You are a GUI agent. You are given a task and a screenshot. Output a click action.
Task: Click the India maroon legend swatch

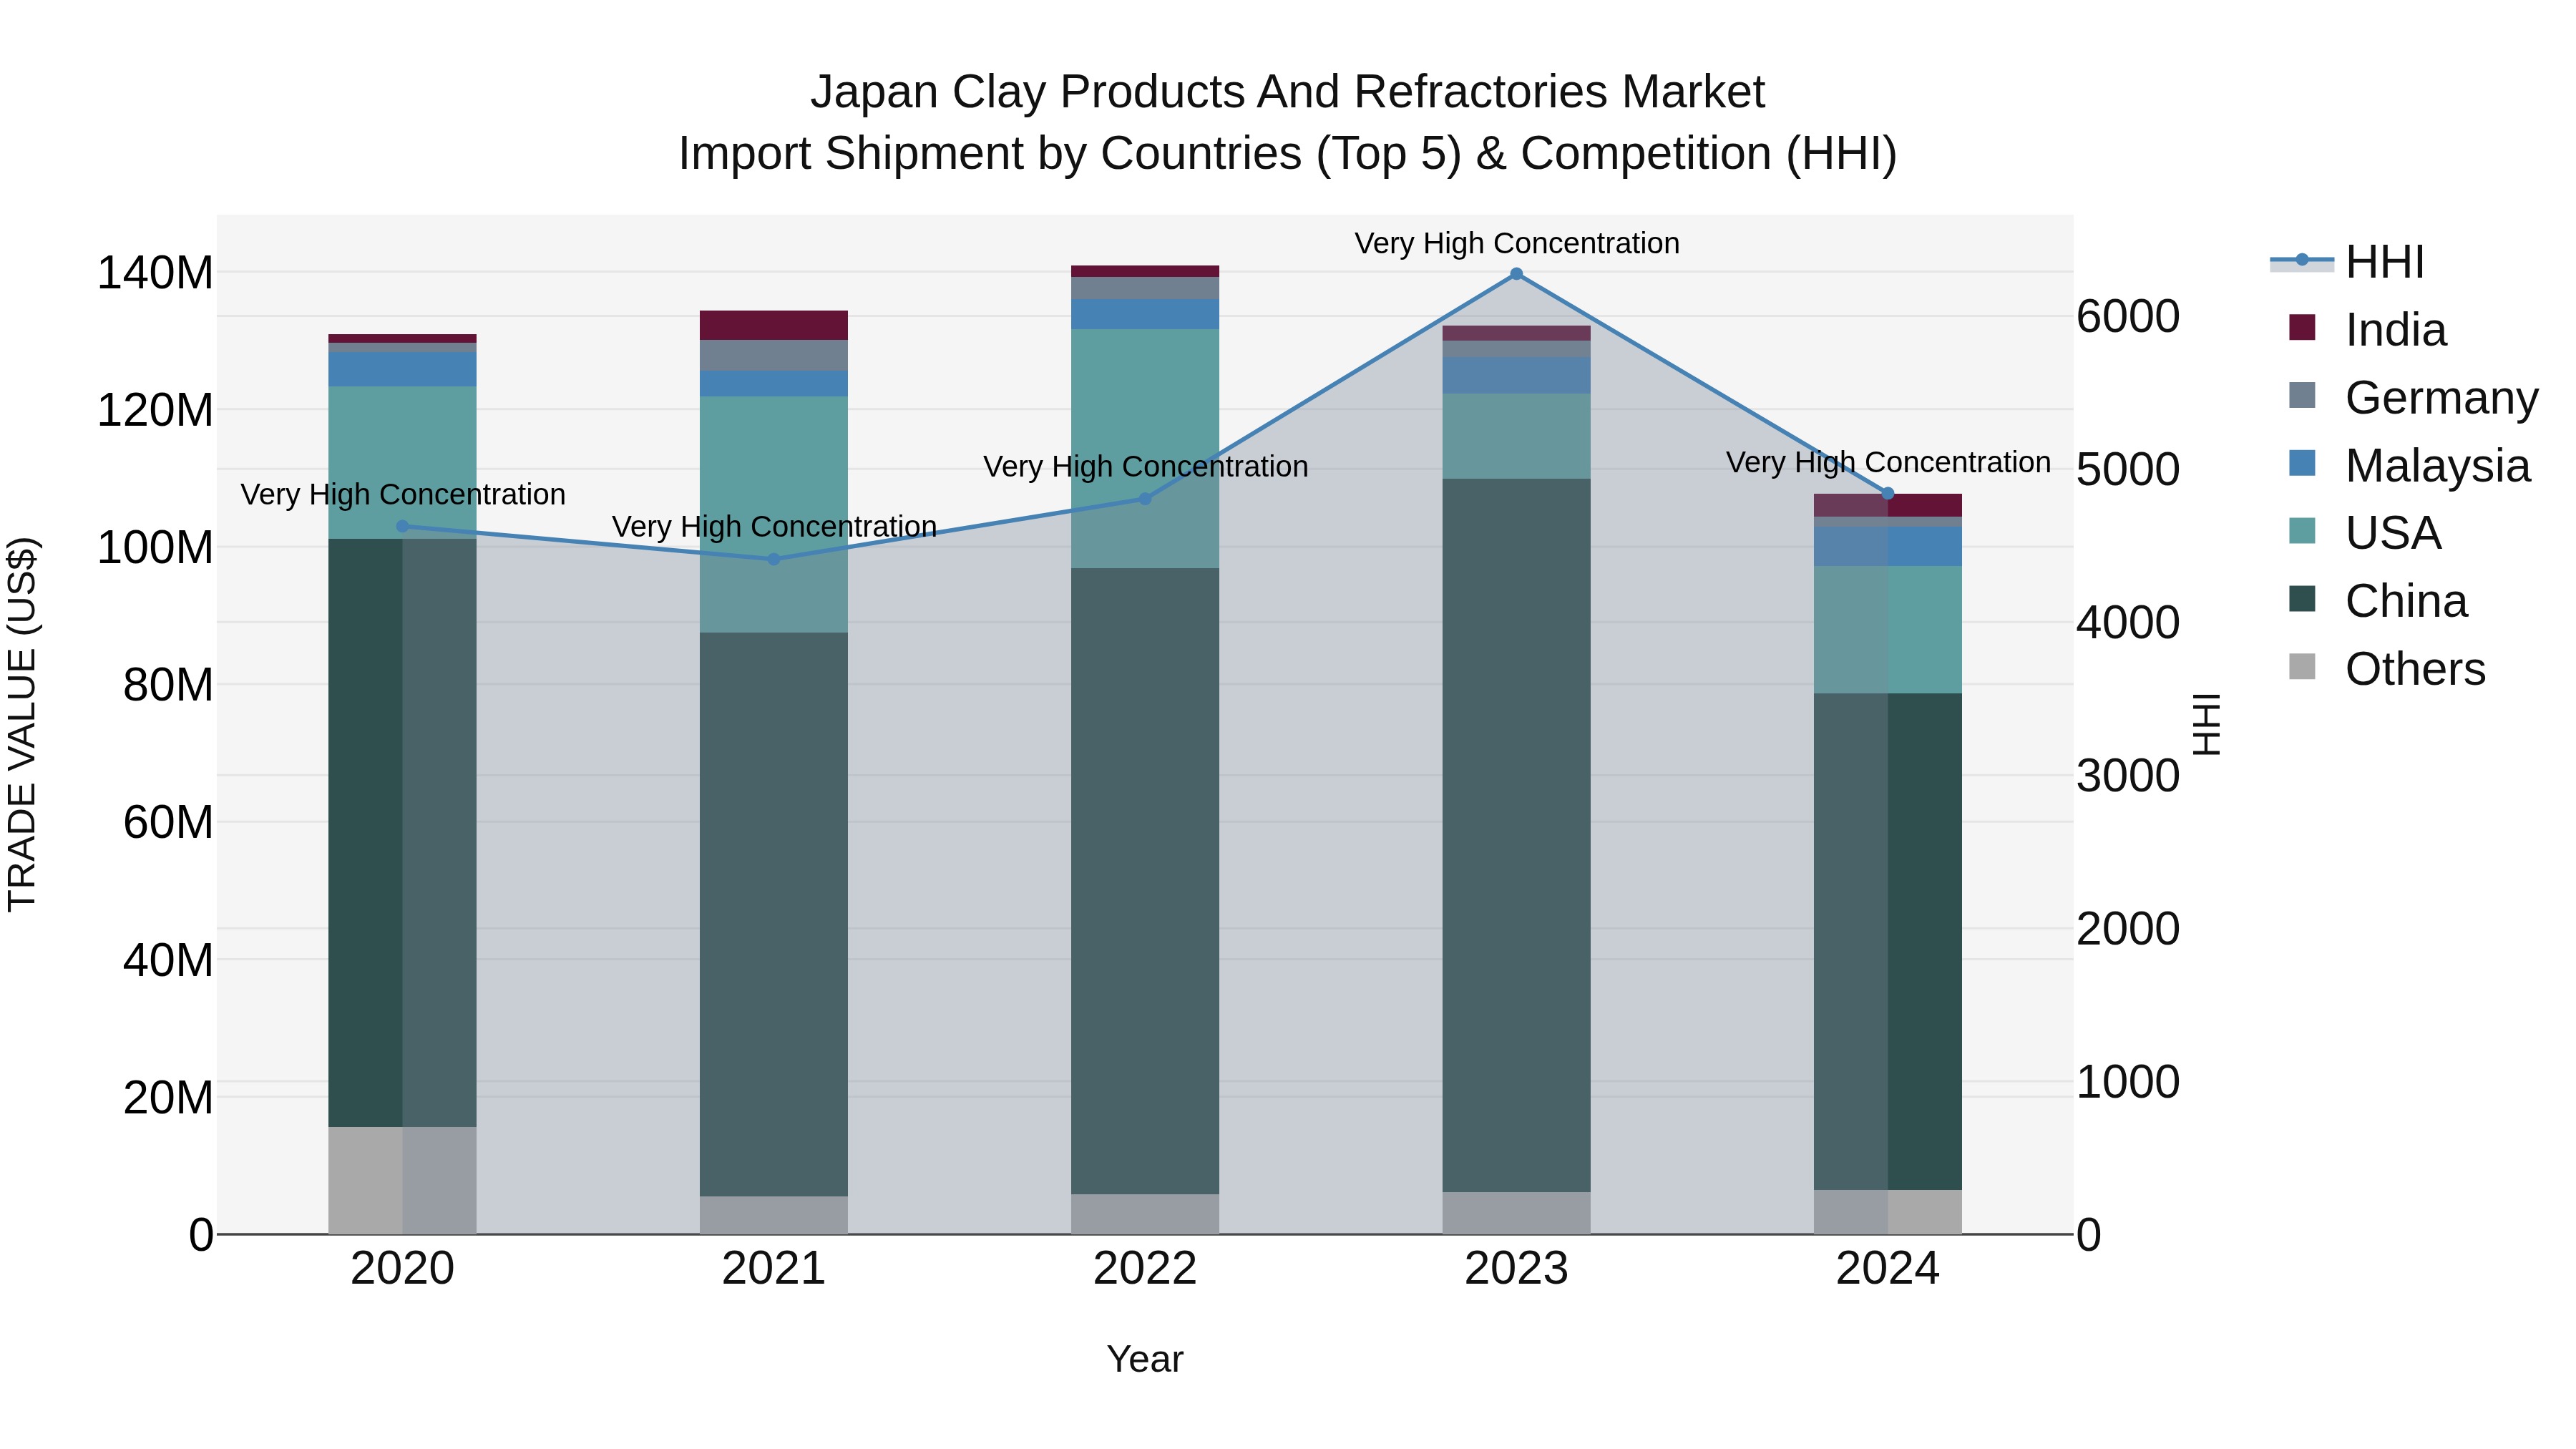pos(2302,327)
